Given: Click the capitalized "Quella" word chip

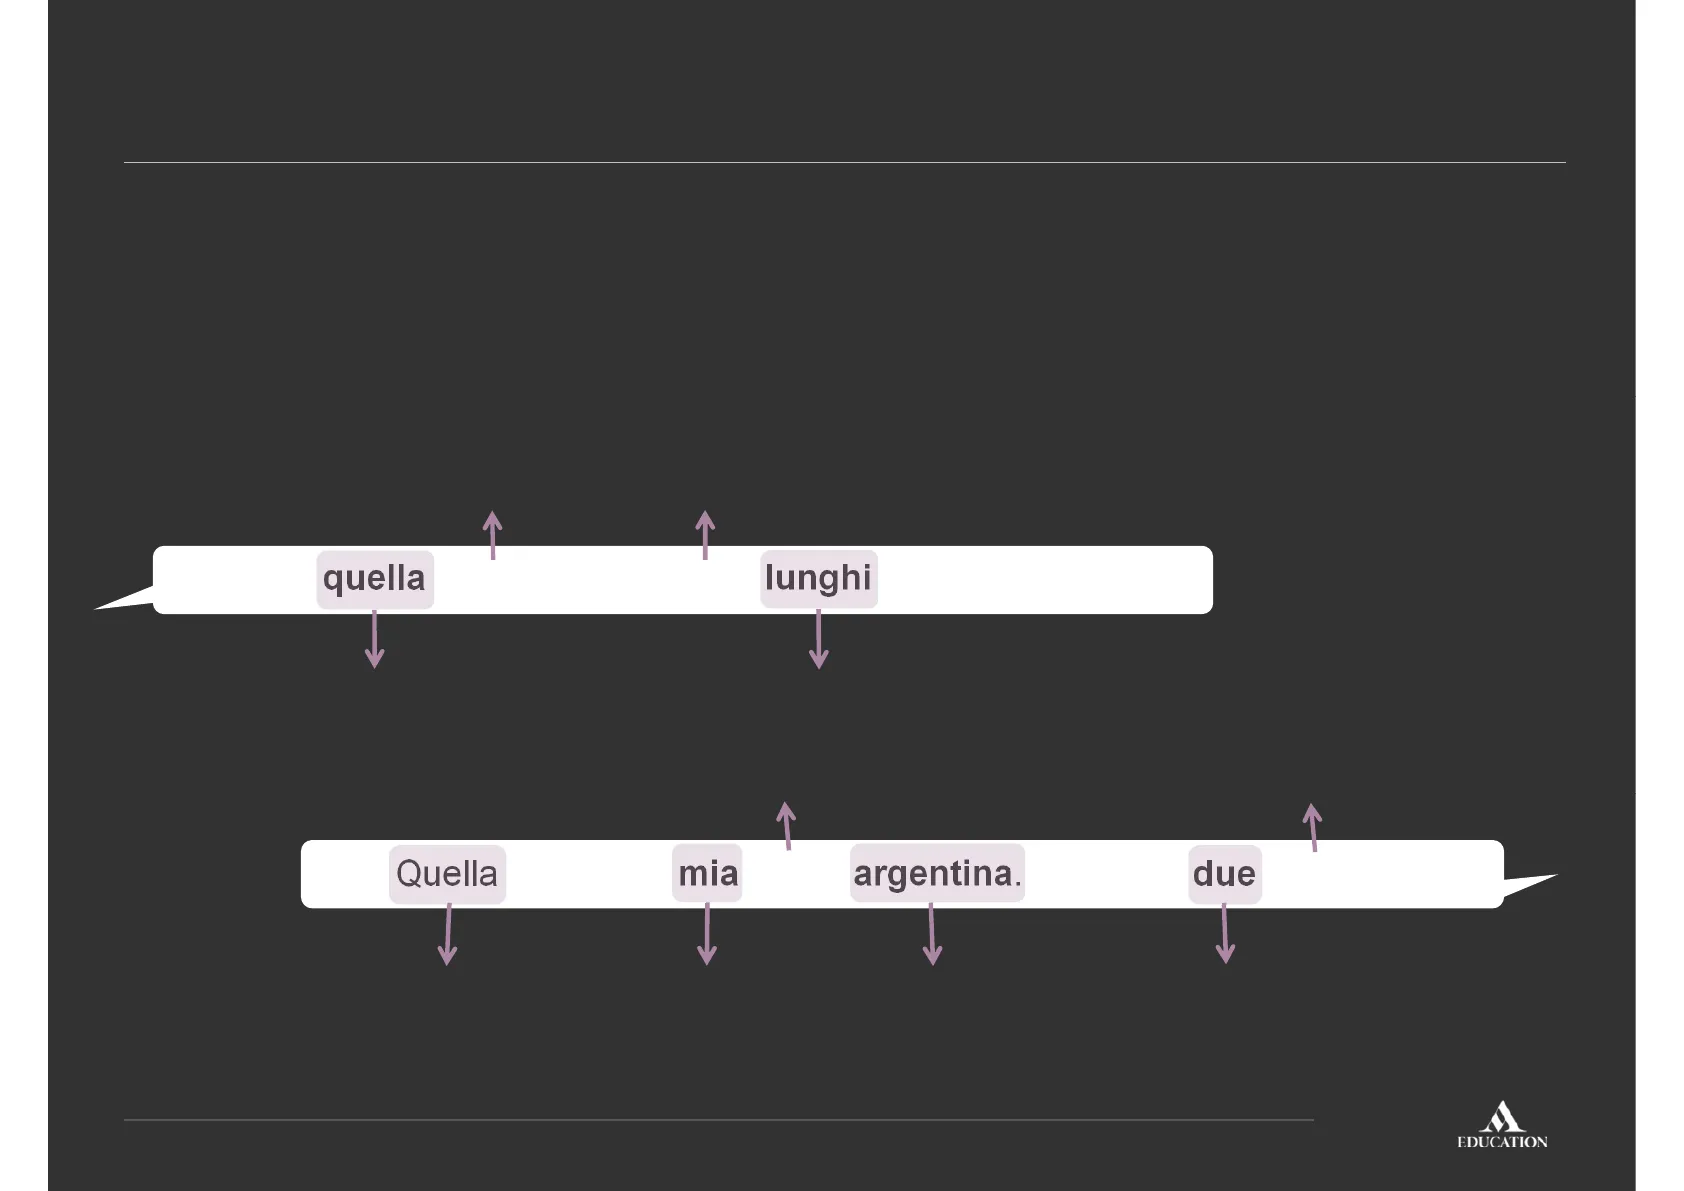Looking at the screenshot, I should point(447,875).
